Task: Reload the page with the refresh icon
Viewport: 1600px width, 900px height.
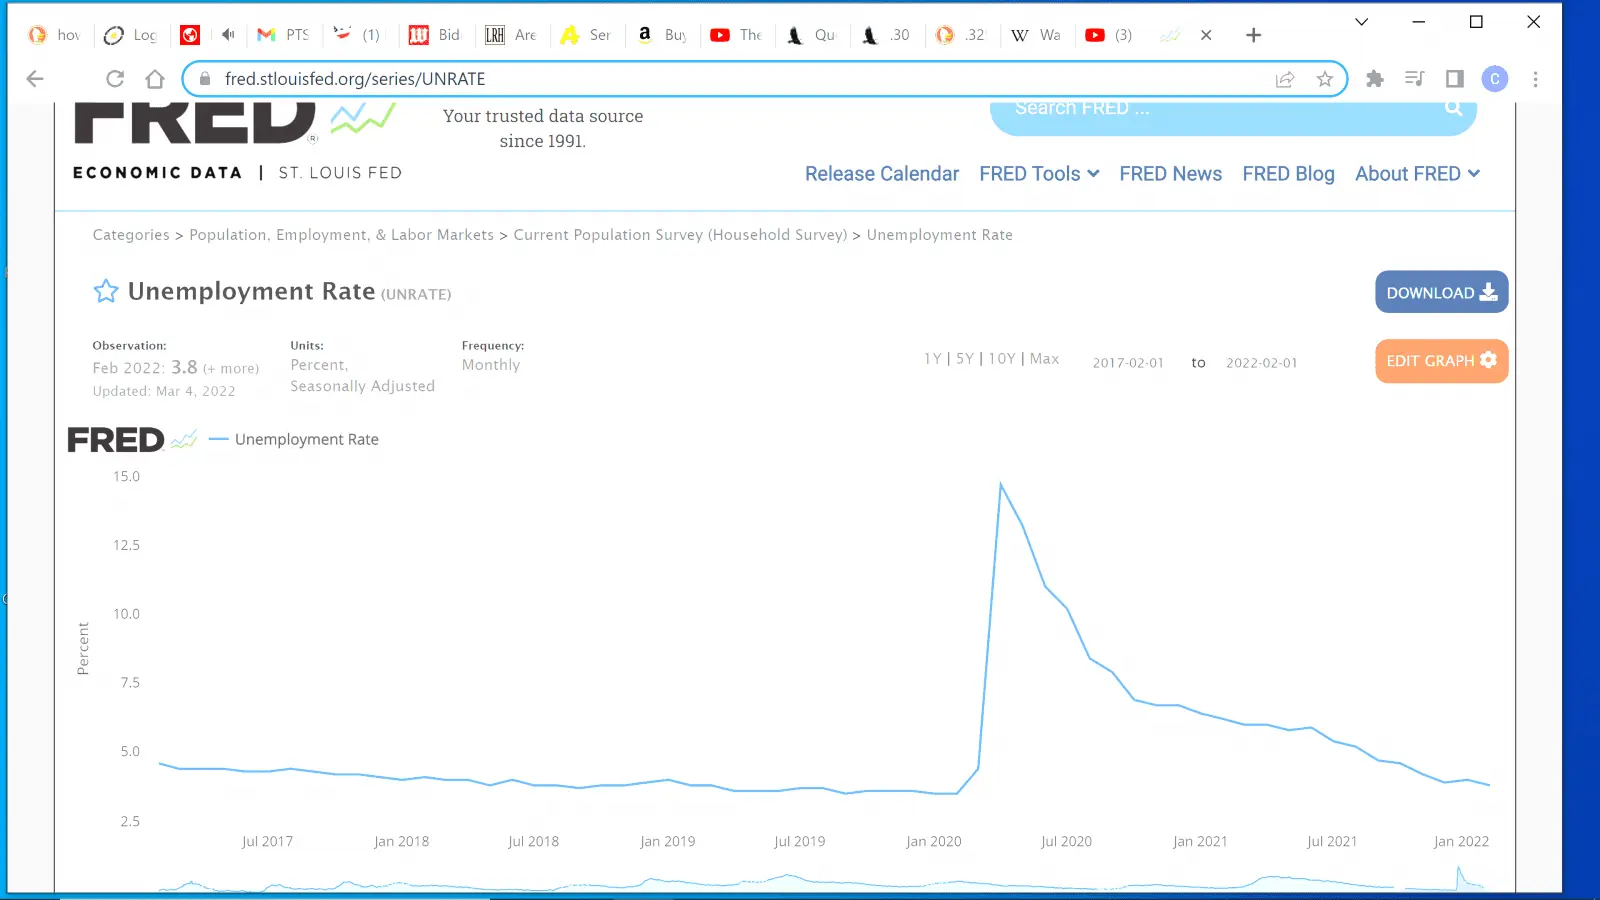Action: [x=115, y=79]
